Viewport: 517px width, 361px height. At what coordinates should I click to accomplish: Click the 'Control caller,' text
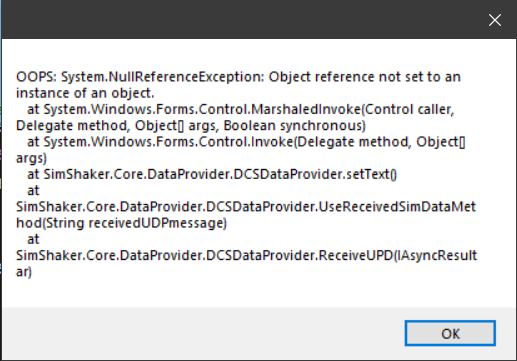pos(409,110)
